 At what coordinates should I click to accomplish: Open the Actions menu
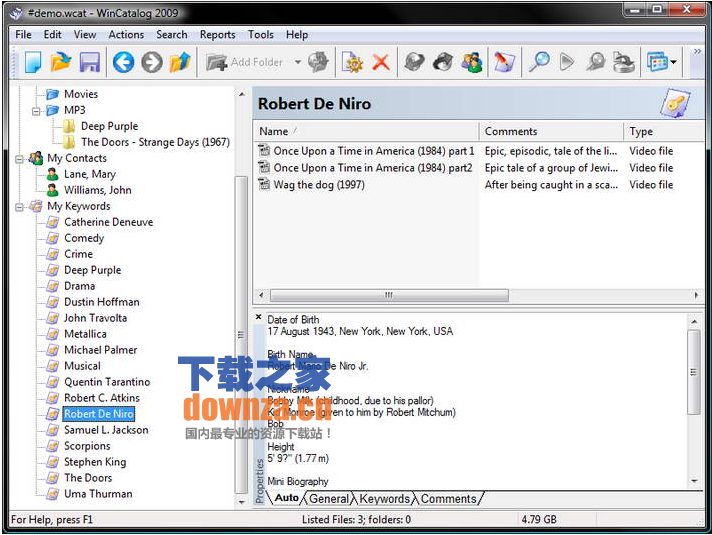coord(126,35)
